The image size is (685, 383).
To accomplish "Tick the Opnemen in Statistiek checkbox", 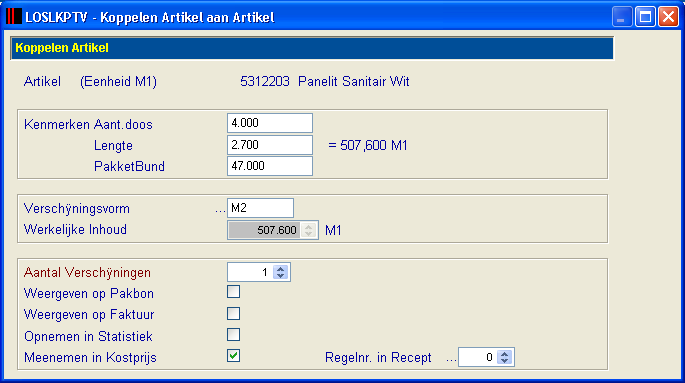I will (233, 335).
